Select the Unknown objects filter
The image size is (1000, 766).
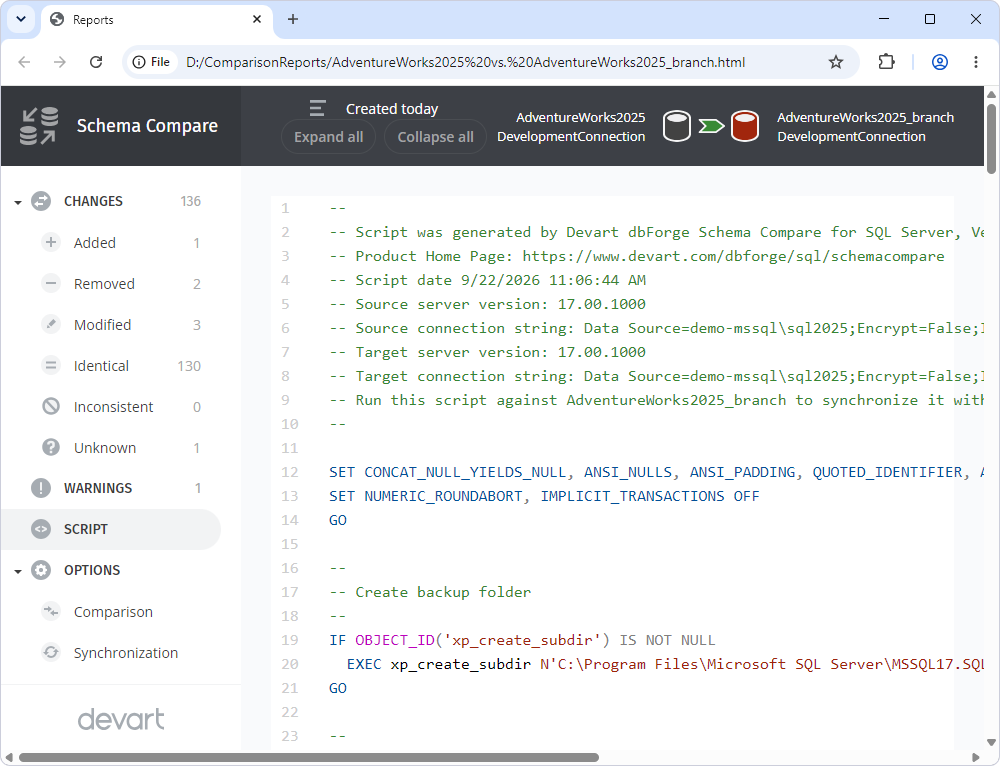(x=121, y=448)
